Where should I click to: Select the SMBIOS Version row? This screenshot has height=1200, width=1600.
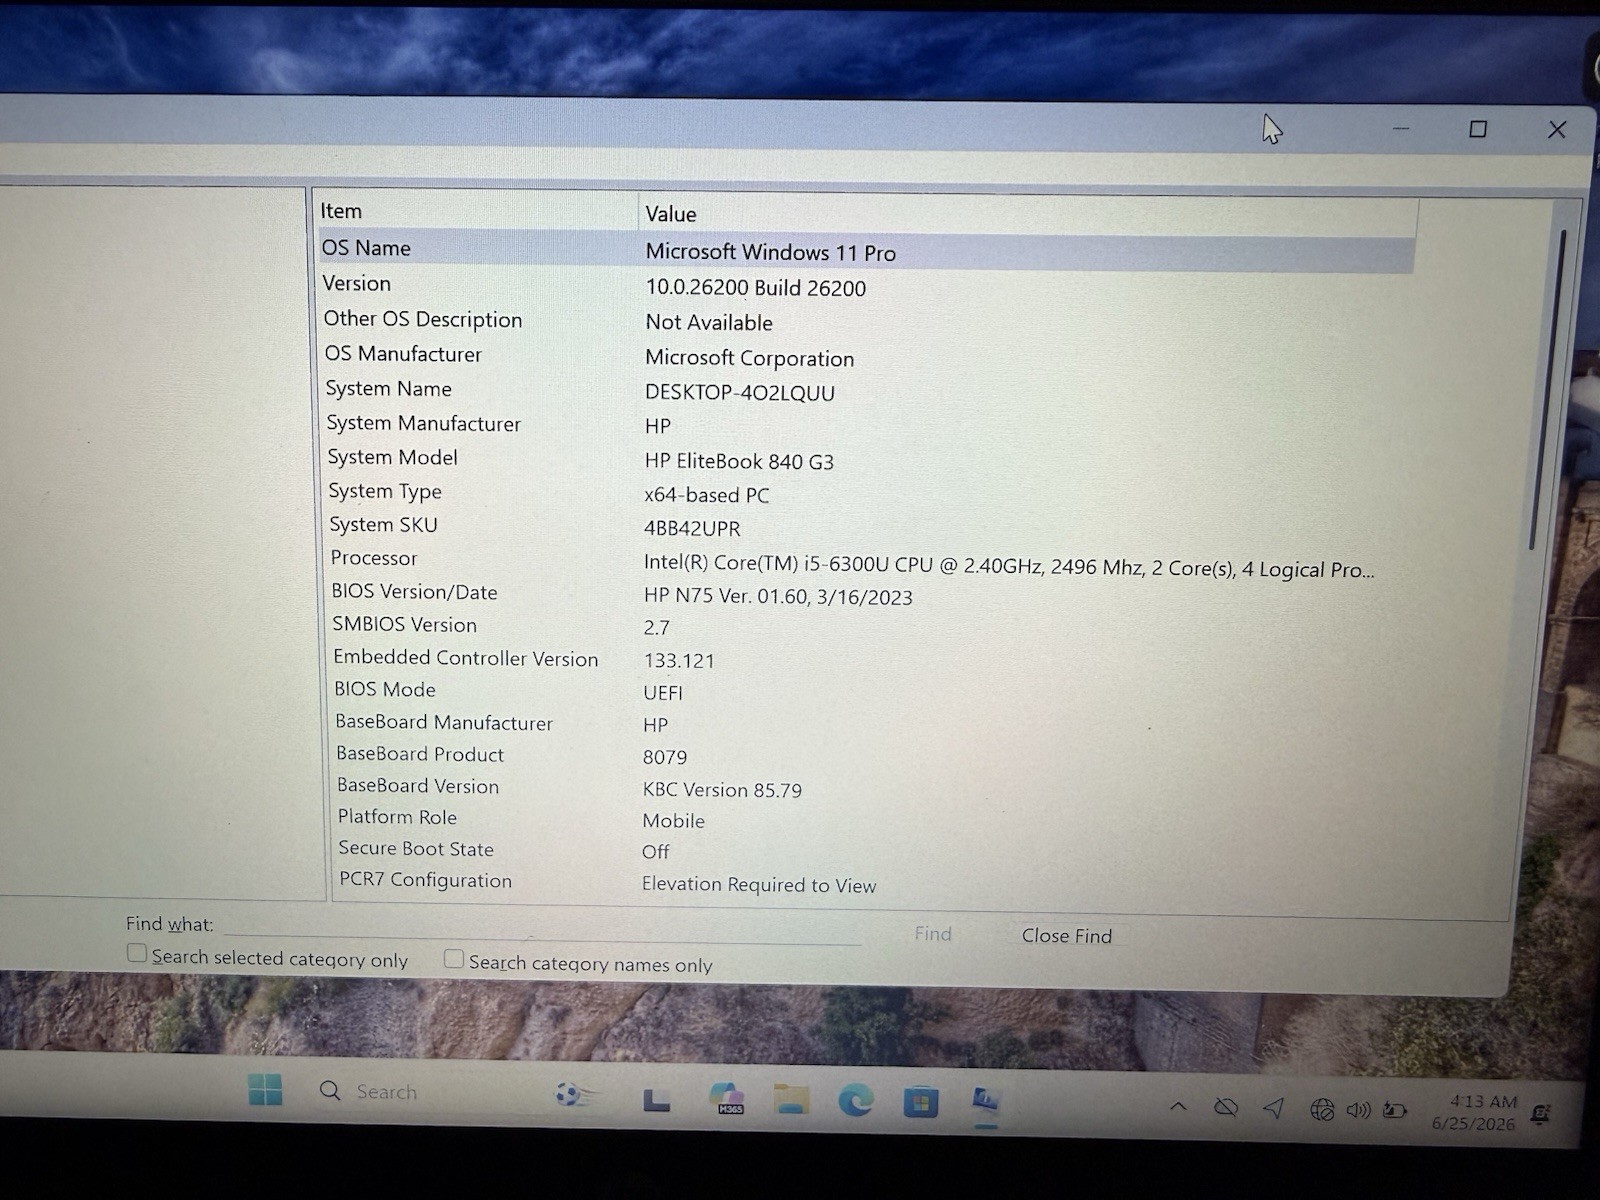(x=867, y=626)
